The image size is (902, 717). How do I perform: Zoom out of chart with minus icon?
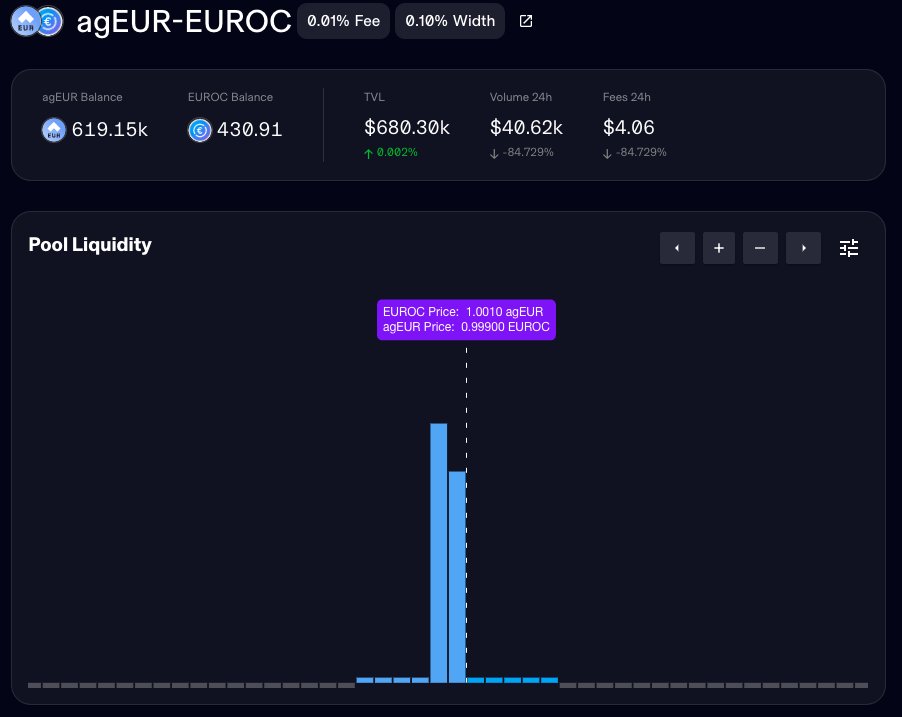point(761,248)
